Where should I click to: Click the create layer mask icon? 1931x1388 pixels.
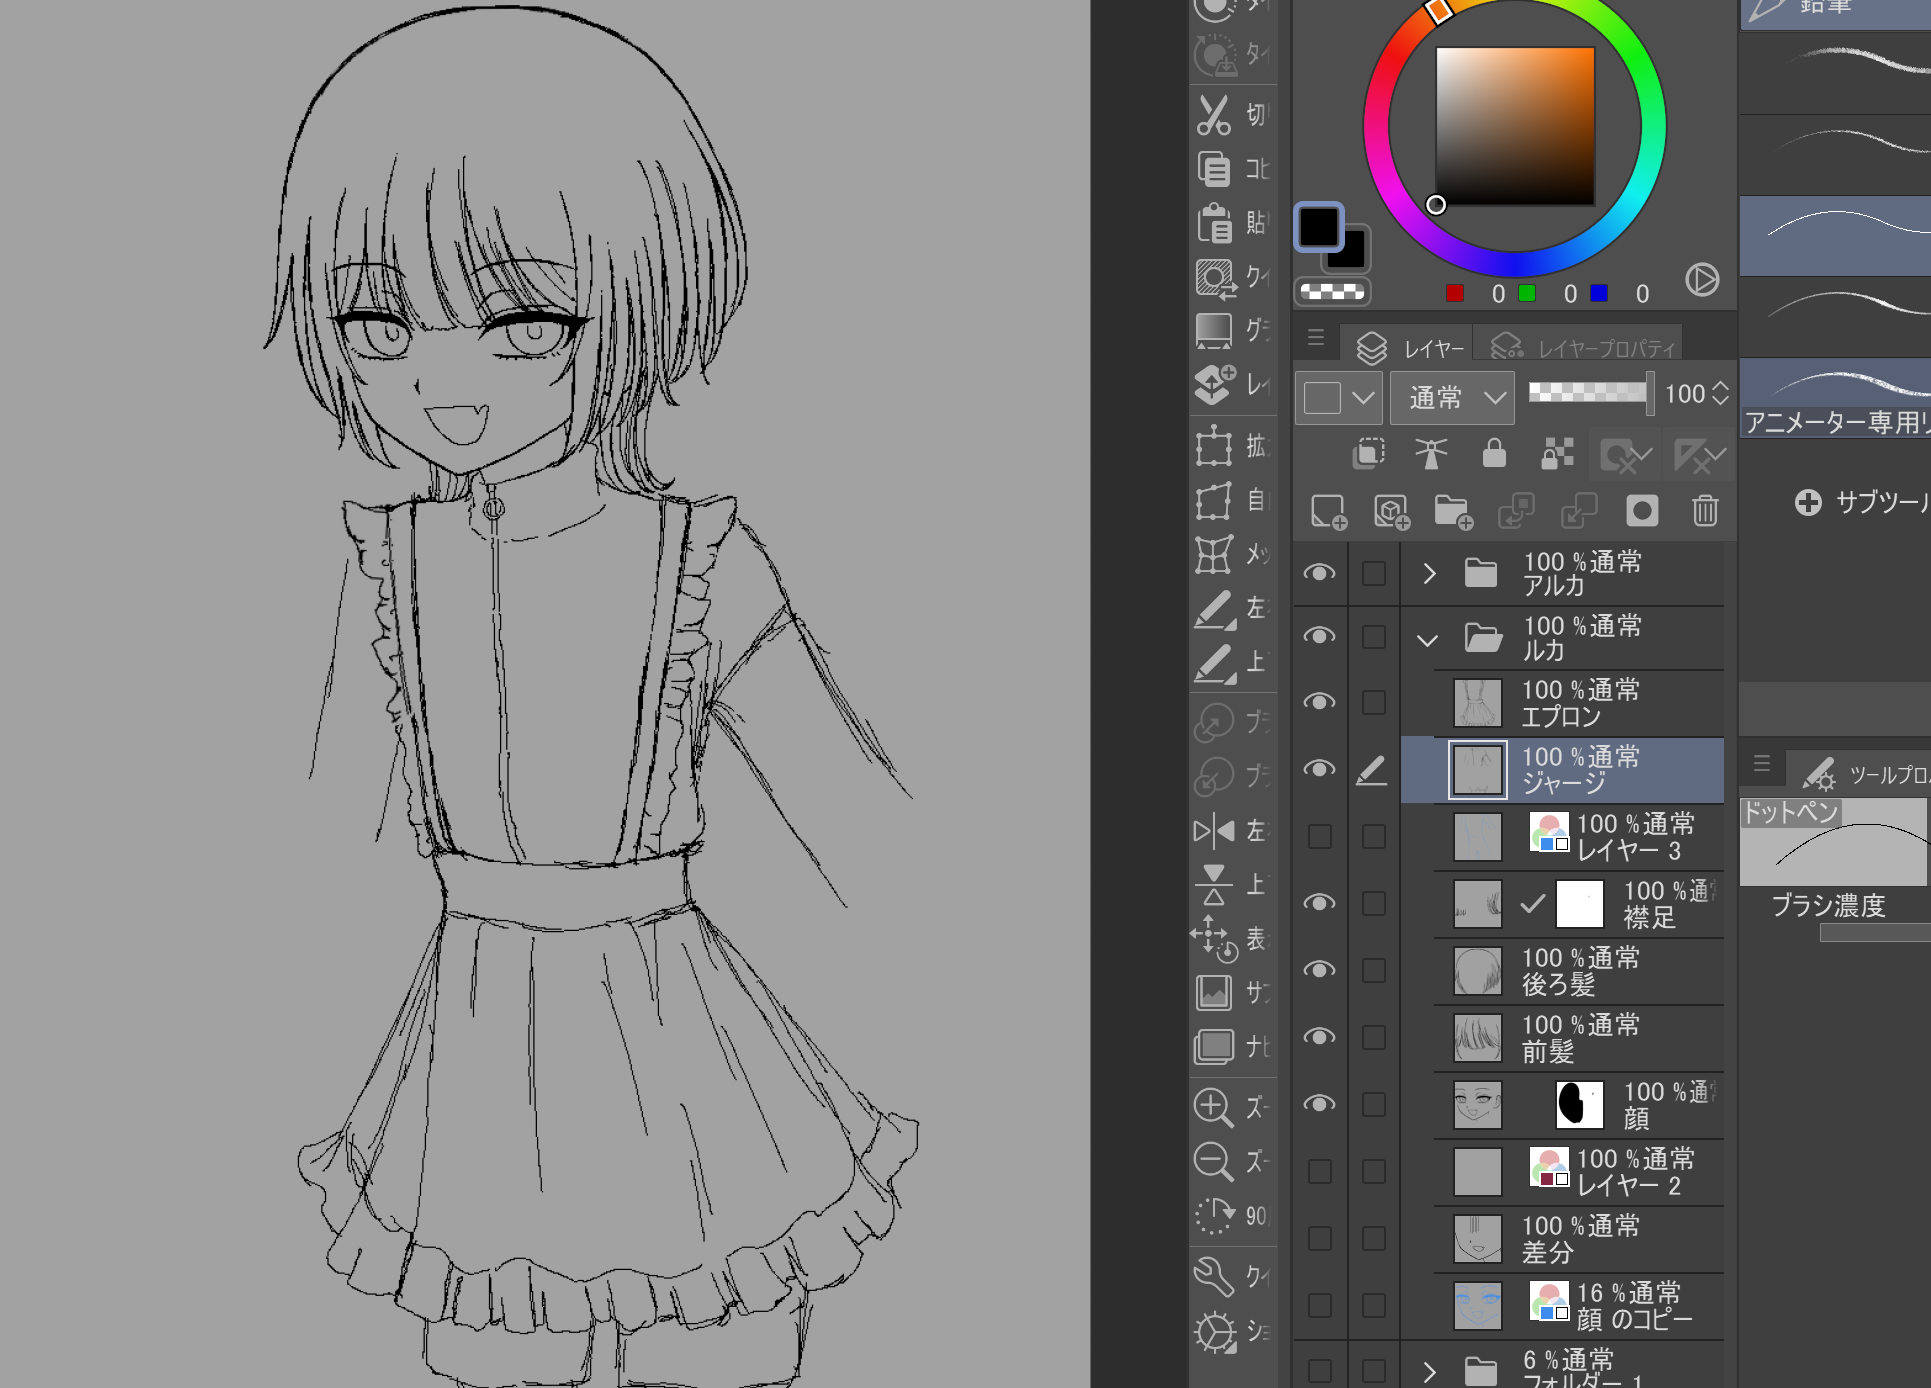coord(1642,511)
